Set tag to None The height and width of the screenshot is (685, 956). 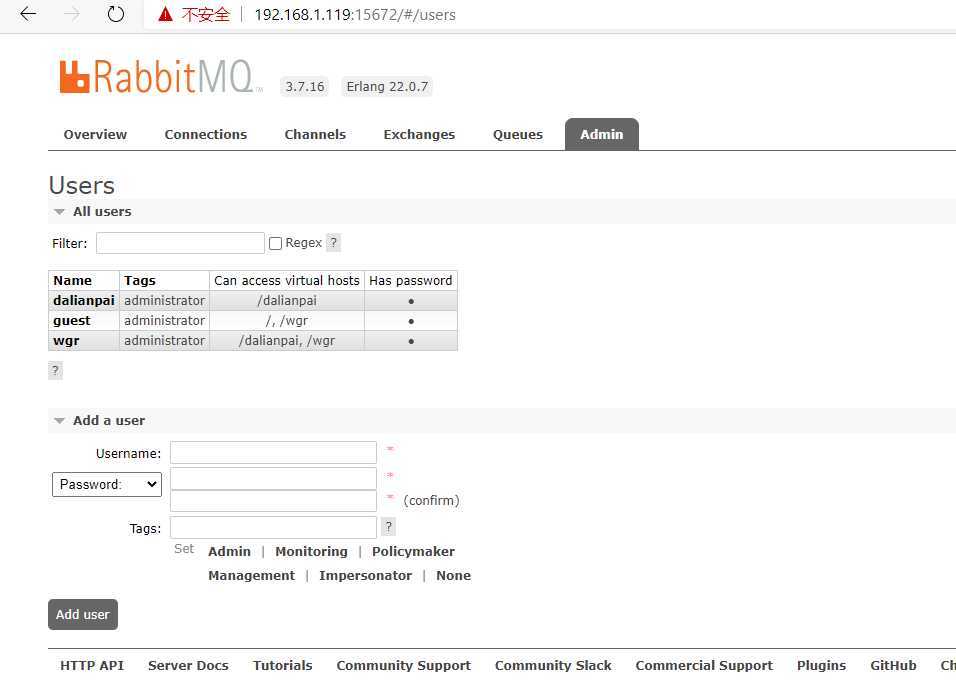[x=454, y=575]
